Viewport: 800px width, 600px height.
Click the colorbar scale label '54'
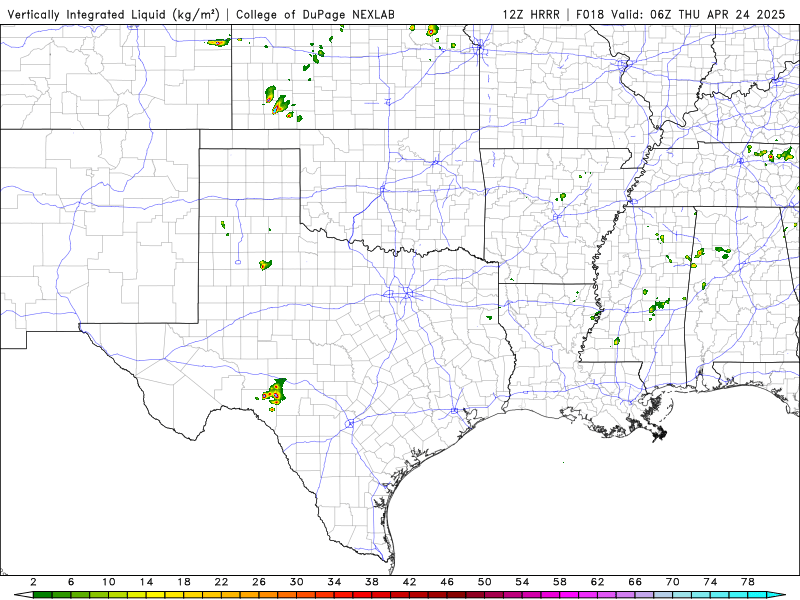pos(522,582)
